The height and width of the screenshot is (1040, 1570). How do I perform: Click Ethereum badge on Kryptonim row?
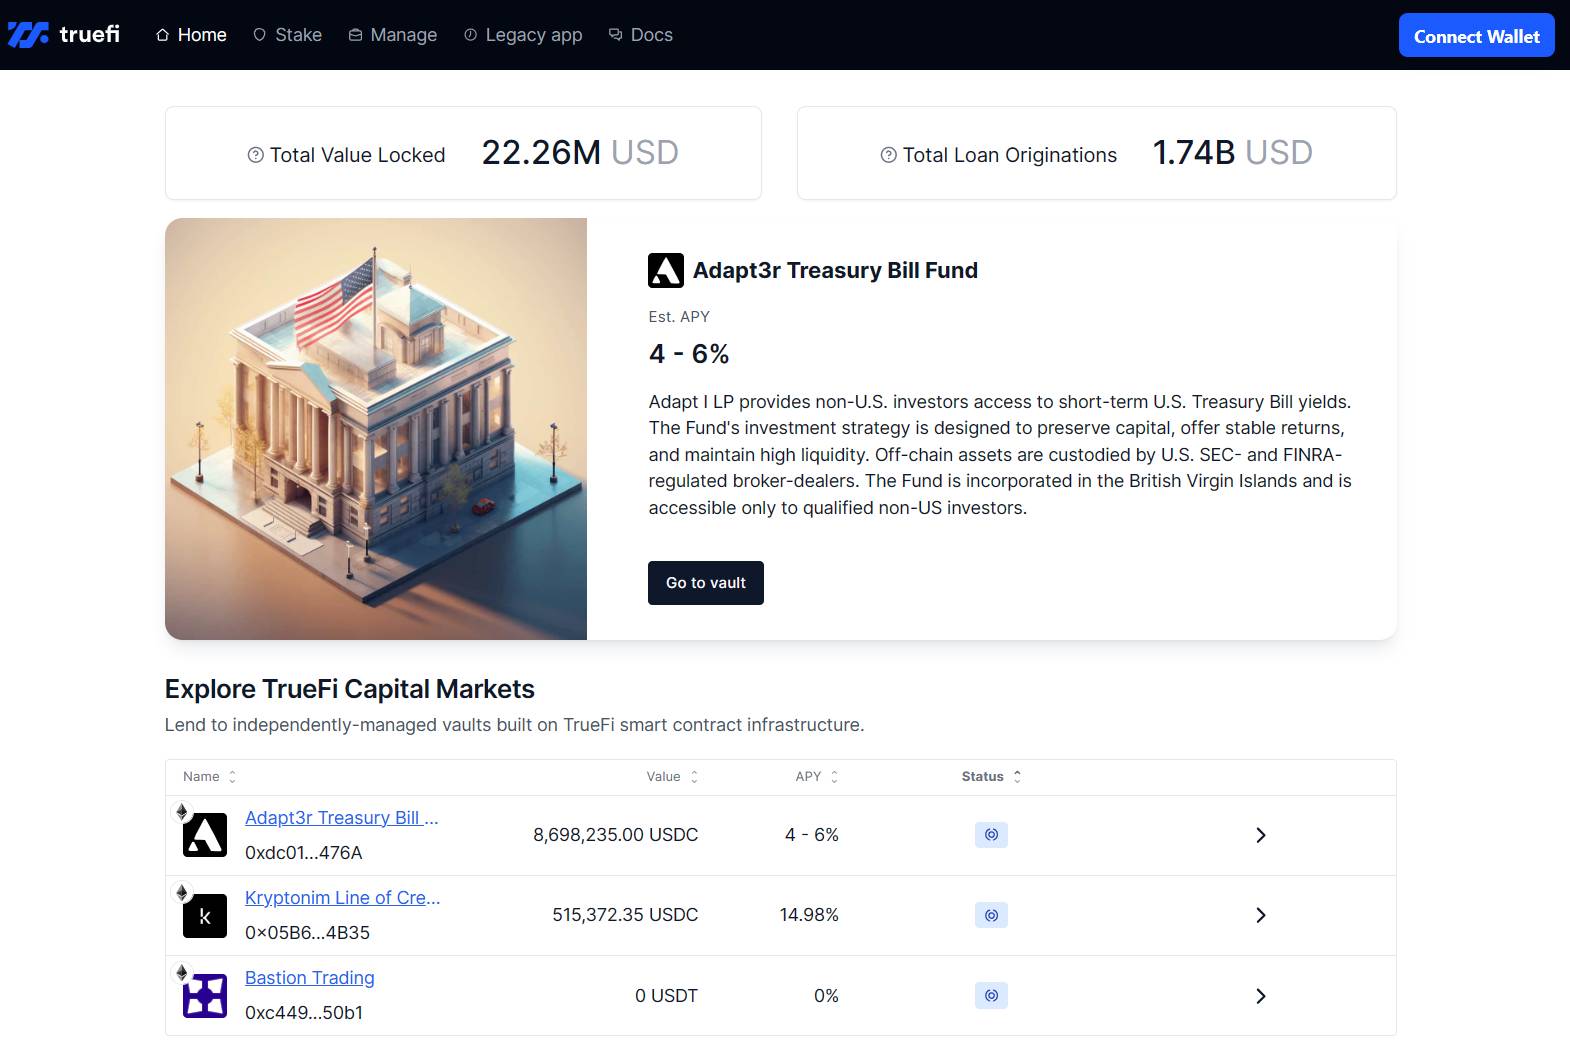[182, 892]
